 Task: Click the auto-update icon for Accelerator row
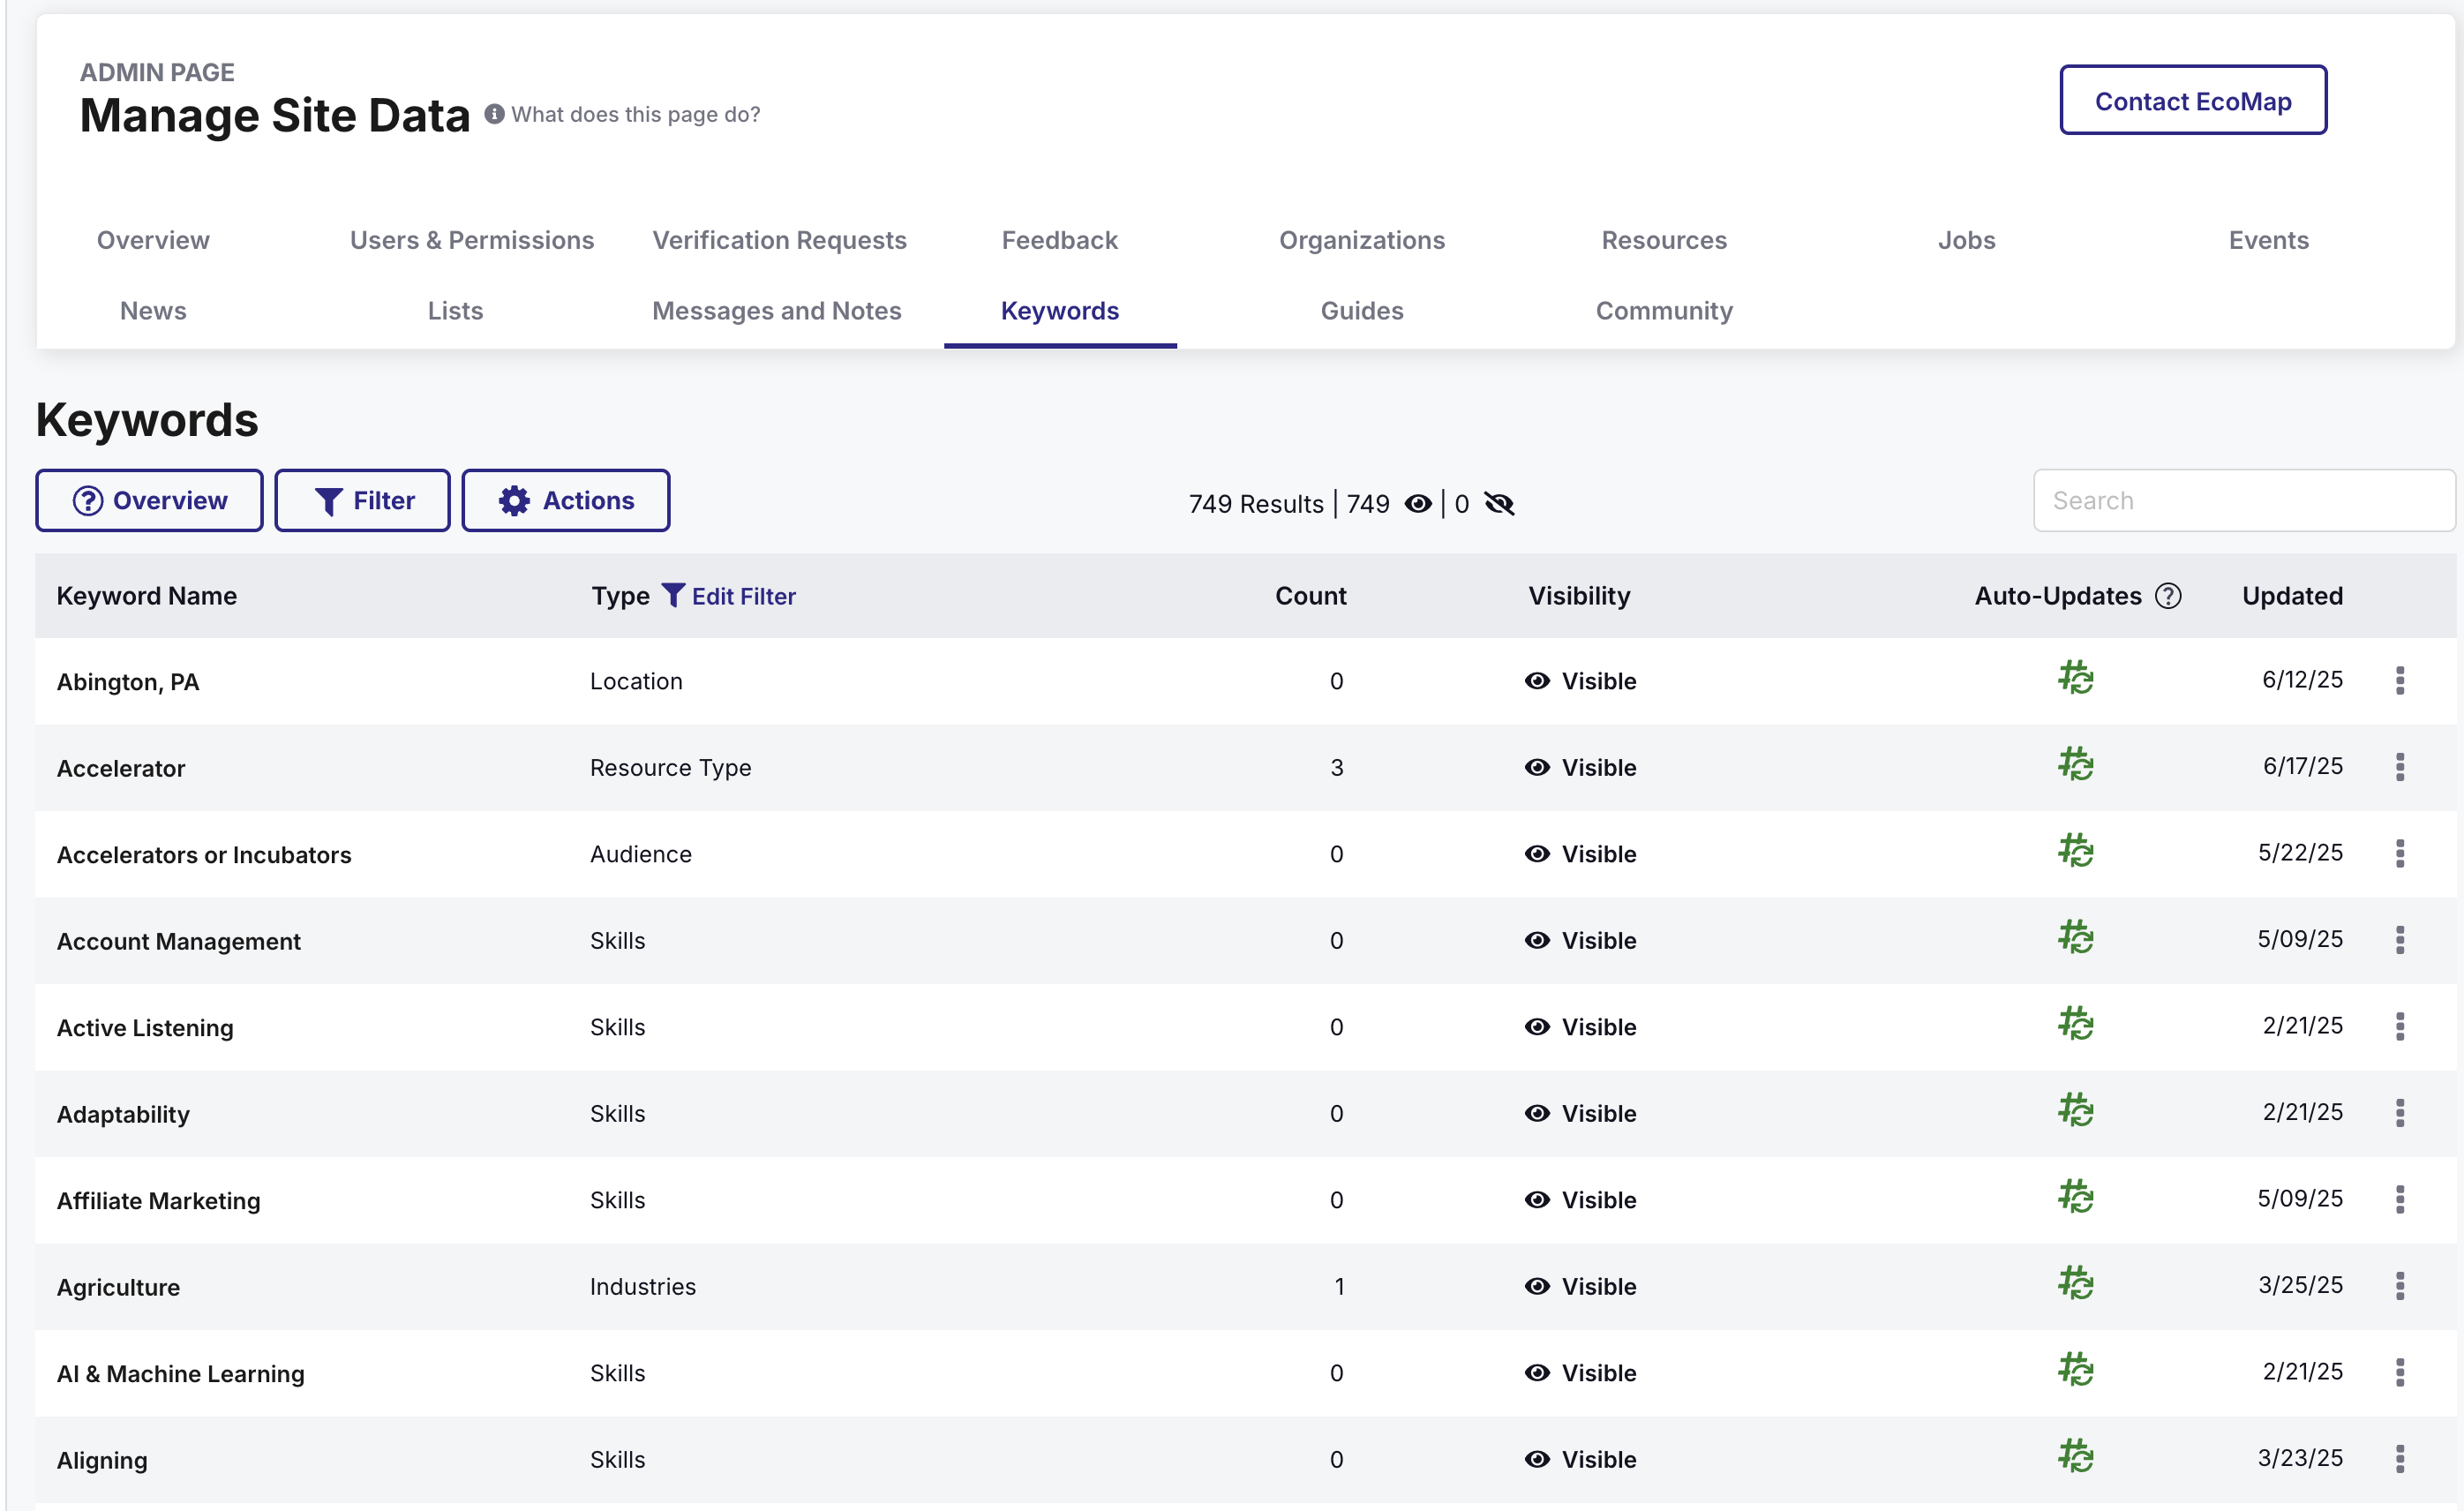2076,764
